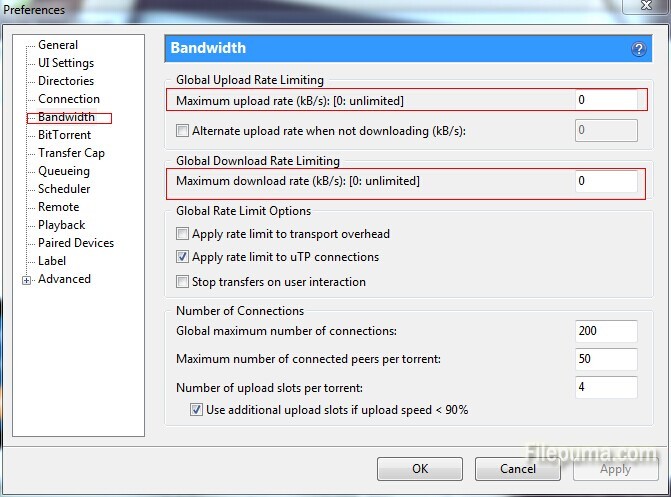
Task: Enable alternate upload rate when not downloading
Action: [182, 130]
